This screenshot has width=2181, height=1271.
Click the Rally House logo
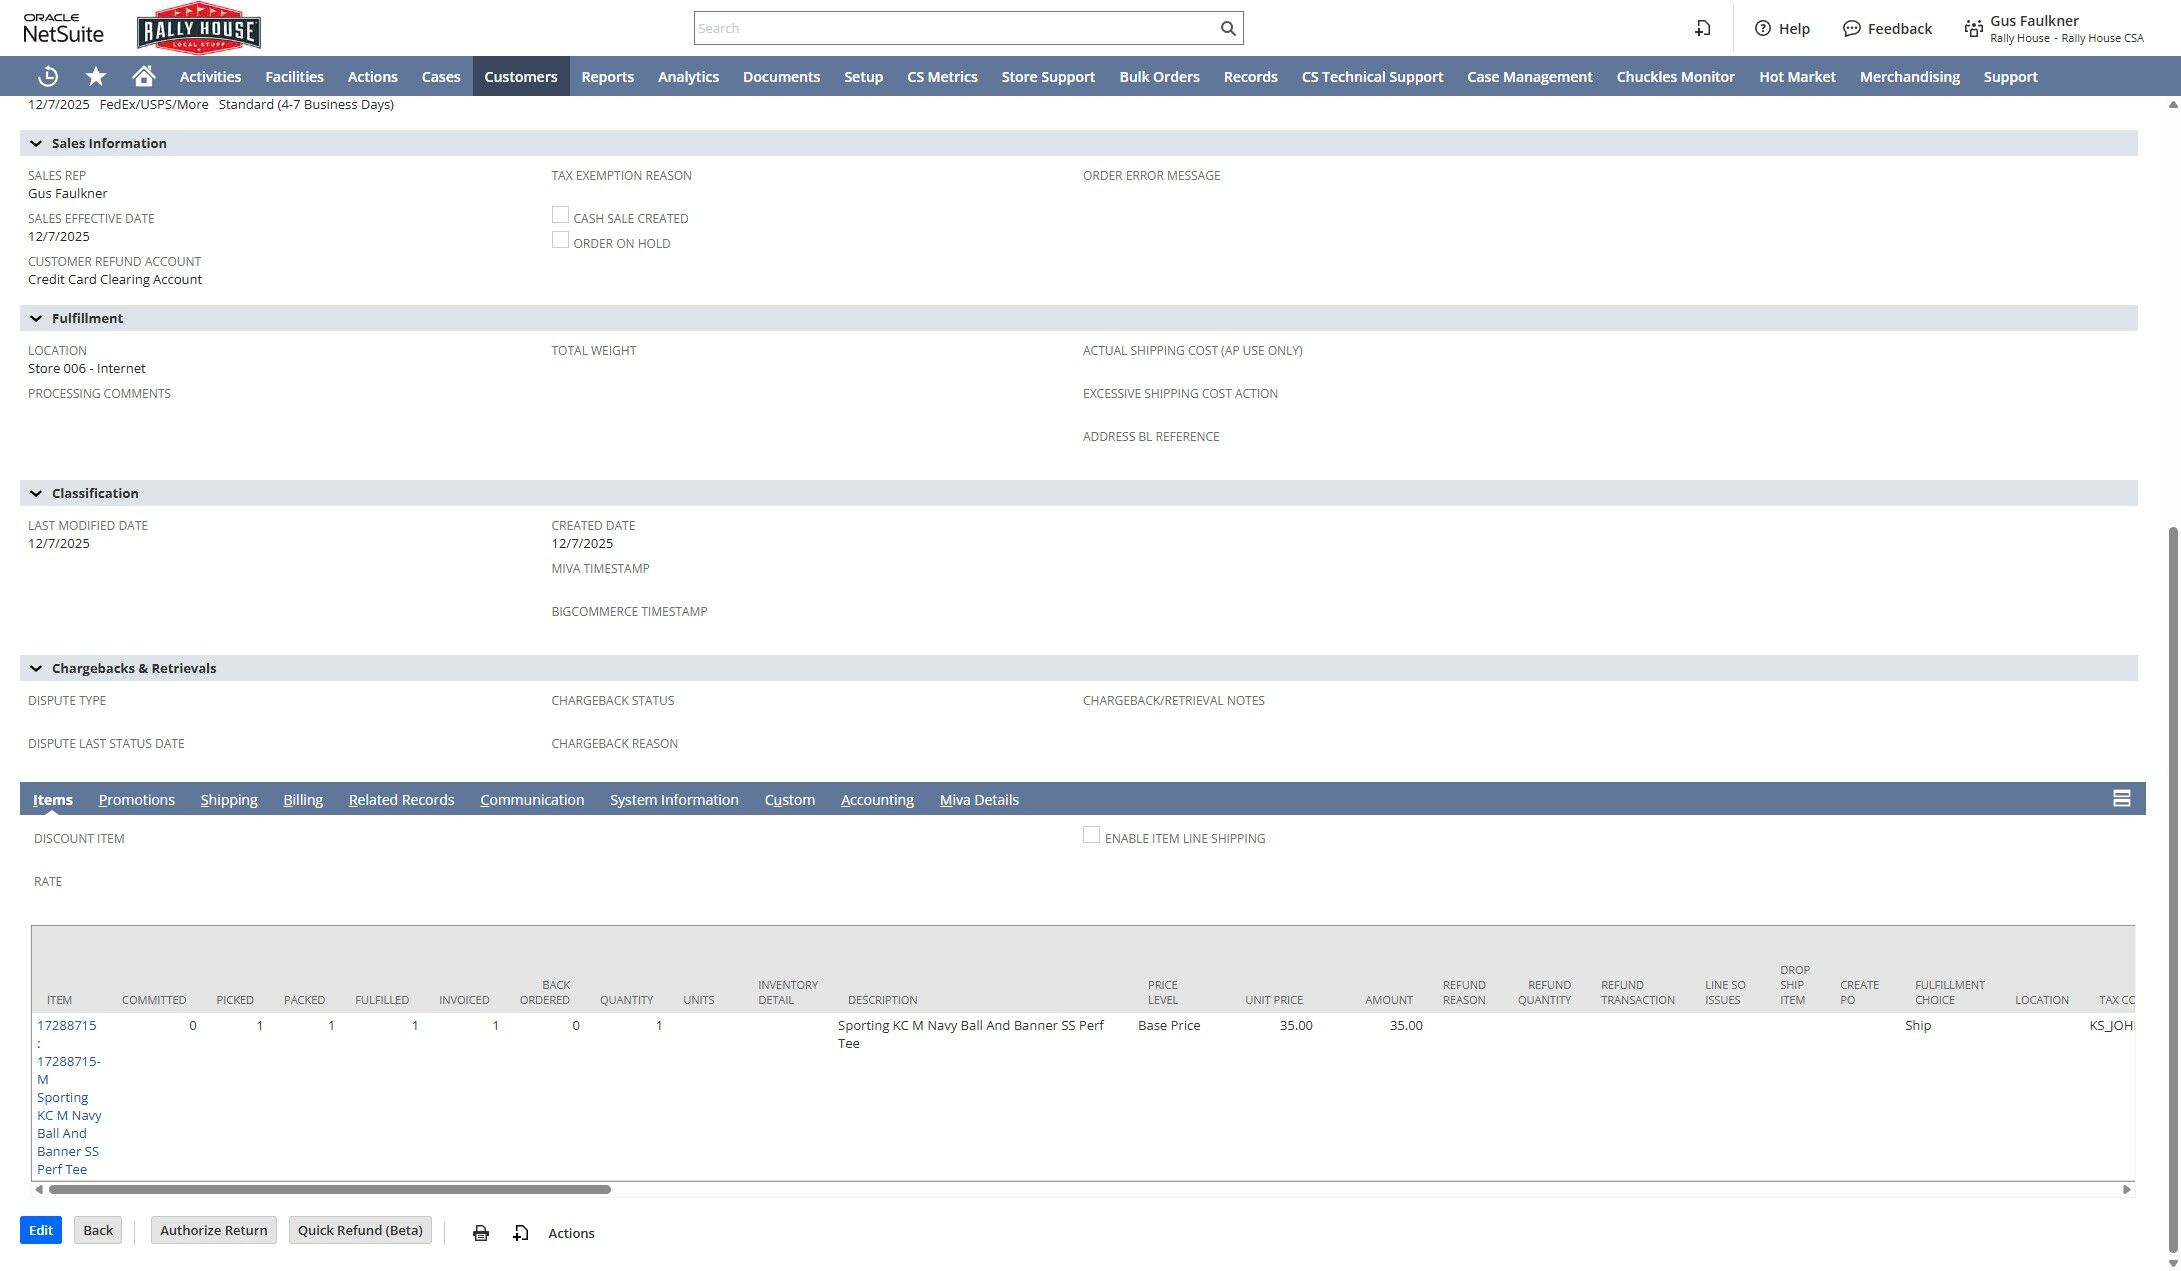click(x=199, y=28)
